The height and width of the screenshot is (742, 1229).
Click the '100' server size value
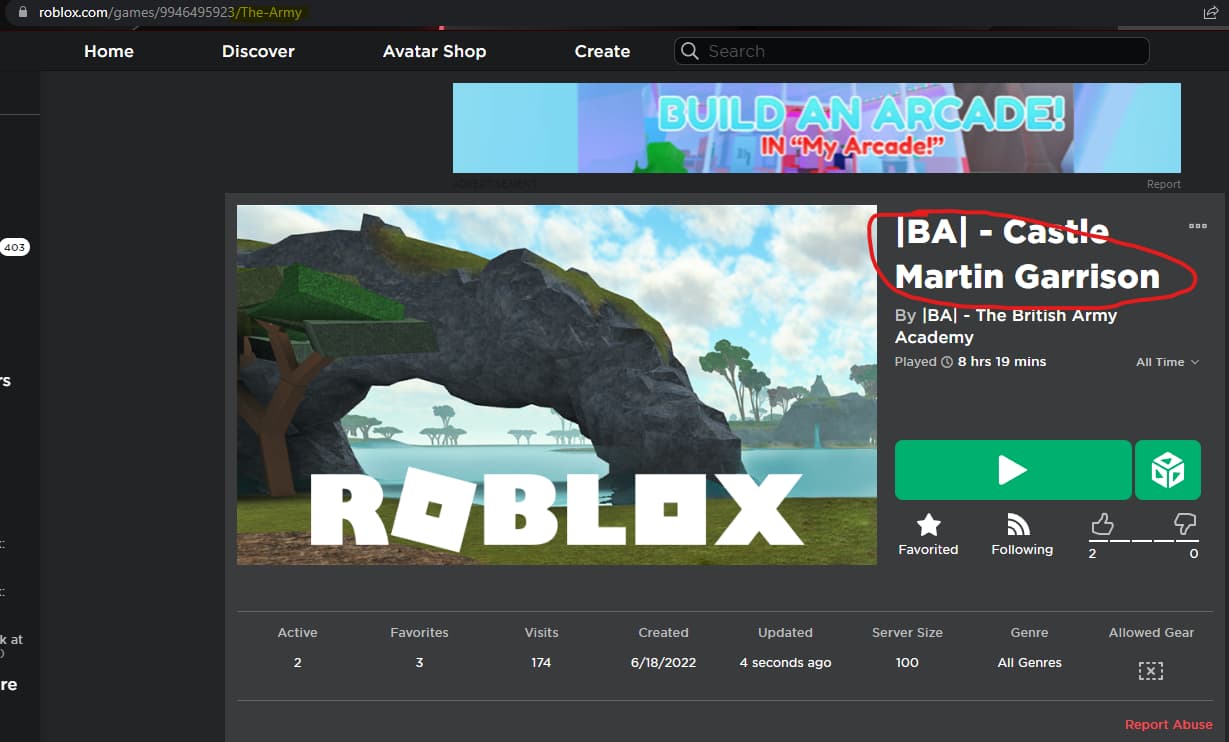907,663
